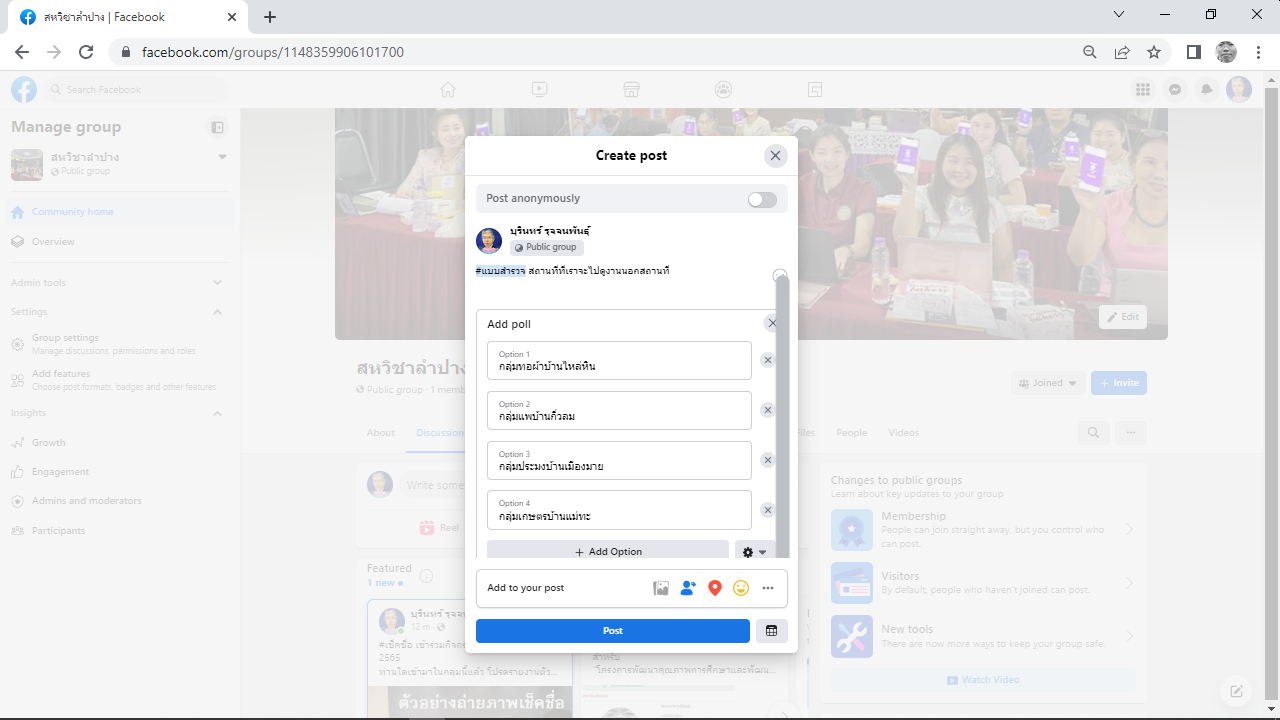
Task: Open Growth insights
Action: (120, 443)
